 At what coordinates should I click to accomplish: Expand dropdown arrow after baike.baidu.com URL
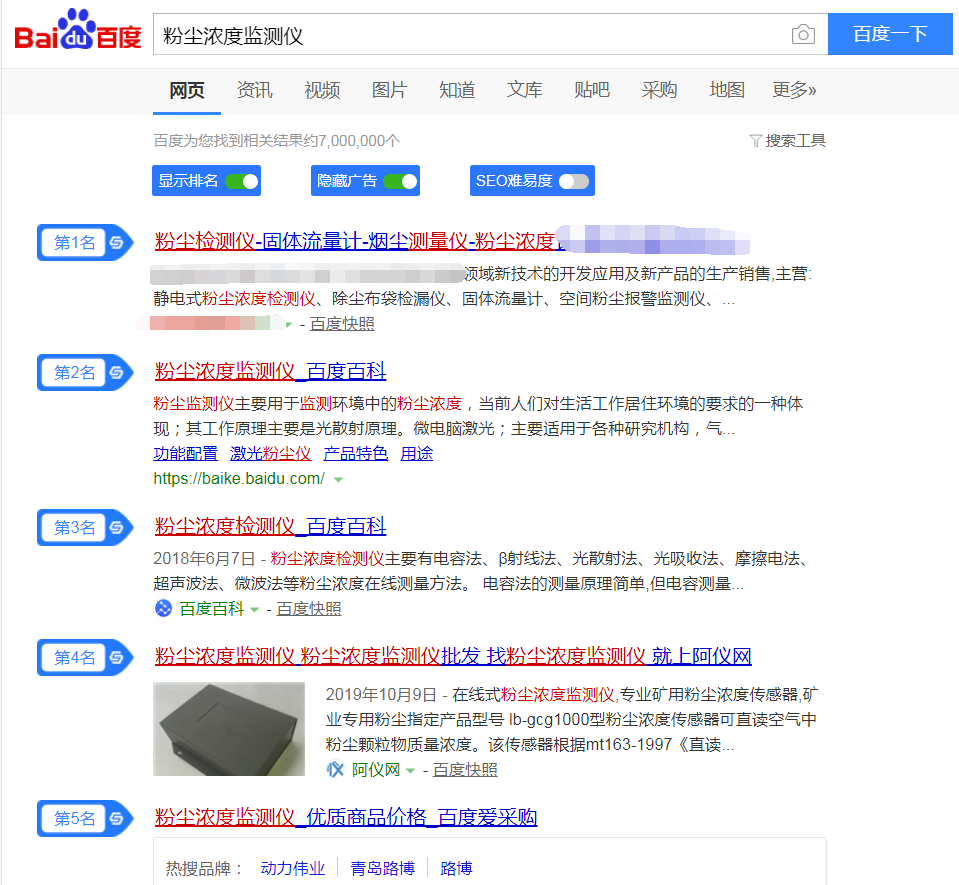[338, 480]
